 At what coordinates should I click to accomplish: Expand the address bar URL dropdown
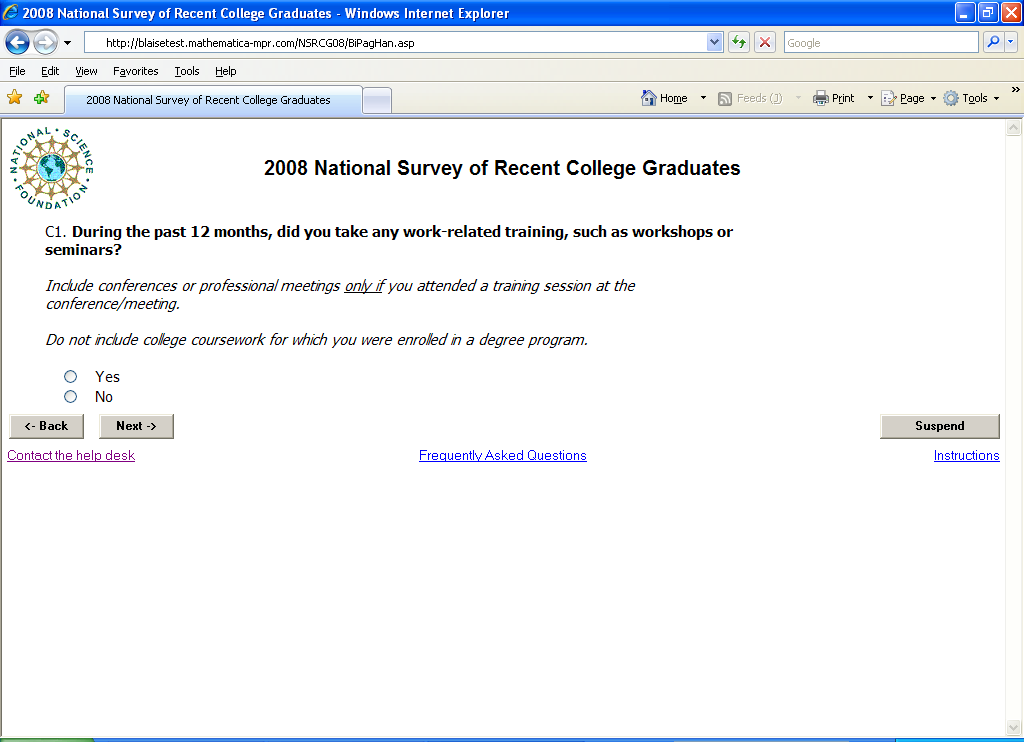[714, 43]
